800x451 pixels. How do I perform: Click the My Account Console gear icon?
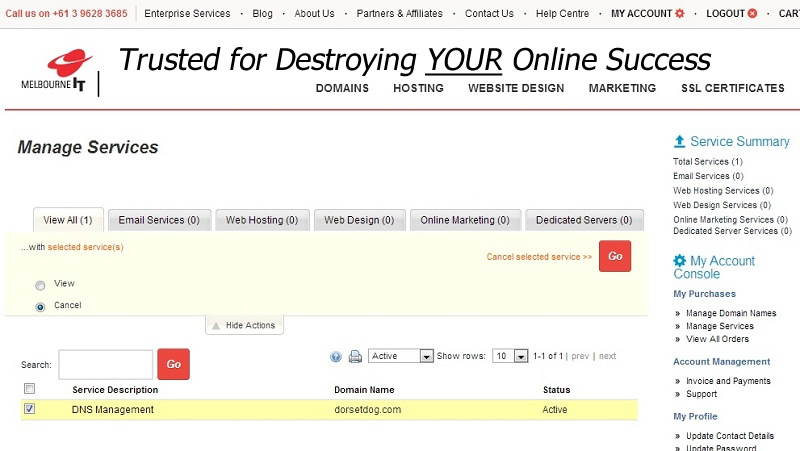680,260
